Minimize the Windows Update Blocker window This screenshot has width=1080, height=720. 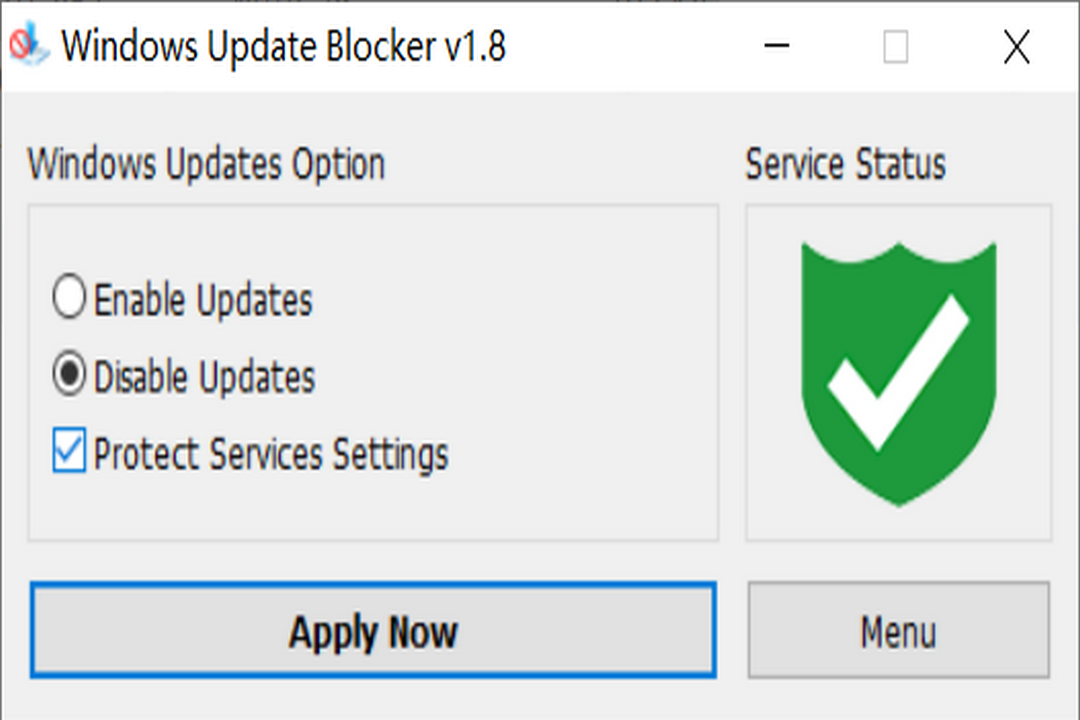776,47
